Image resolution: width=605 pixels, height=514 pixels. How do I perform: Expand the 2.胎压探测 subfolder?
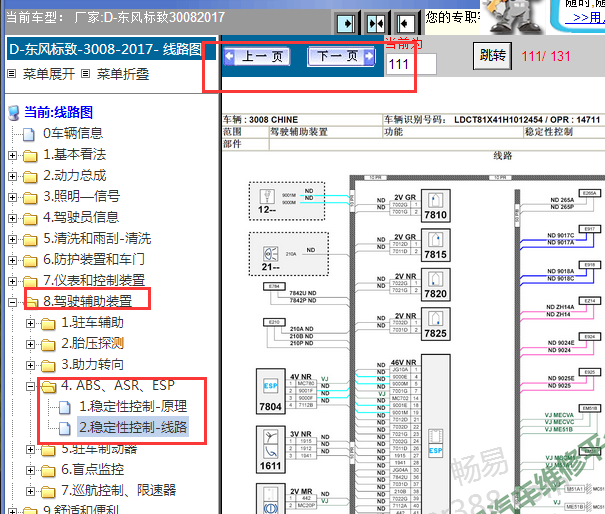coord(30,344)
